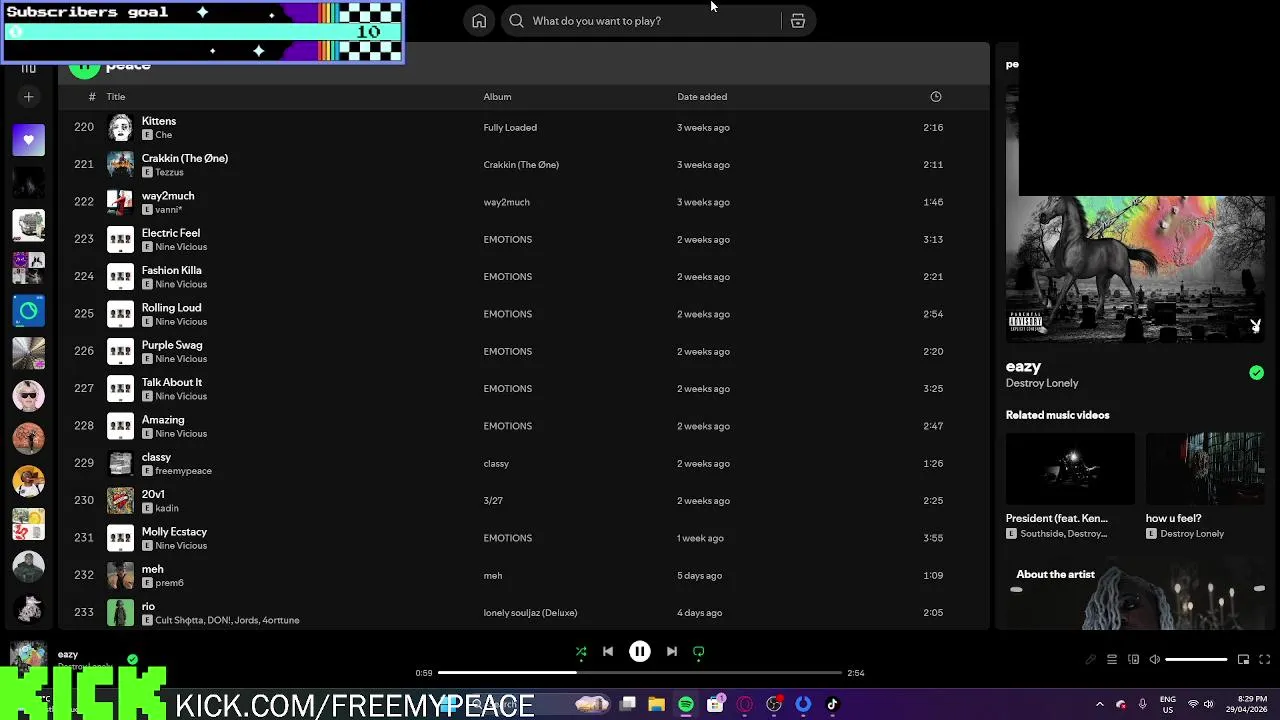
Task: Open the Queue view
Action: click(1112, 660)
